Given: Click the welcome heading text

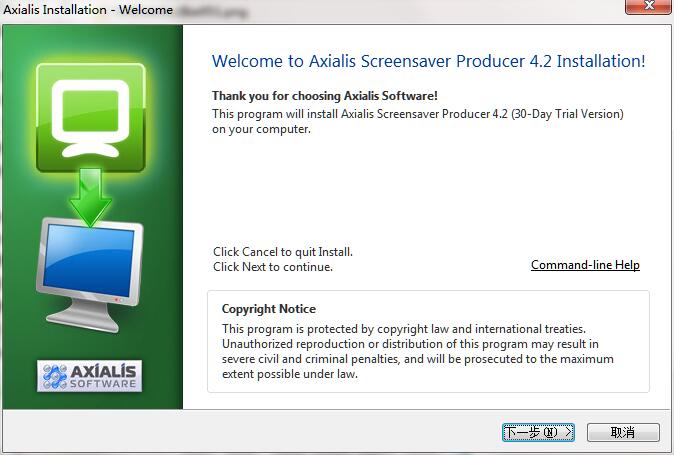Looking at the screenshot, I should tap(429, 61).
